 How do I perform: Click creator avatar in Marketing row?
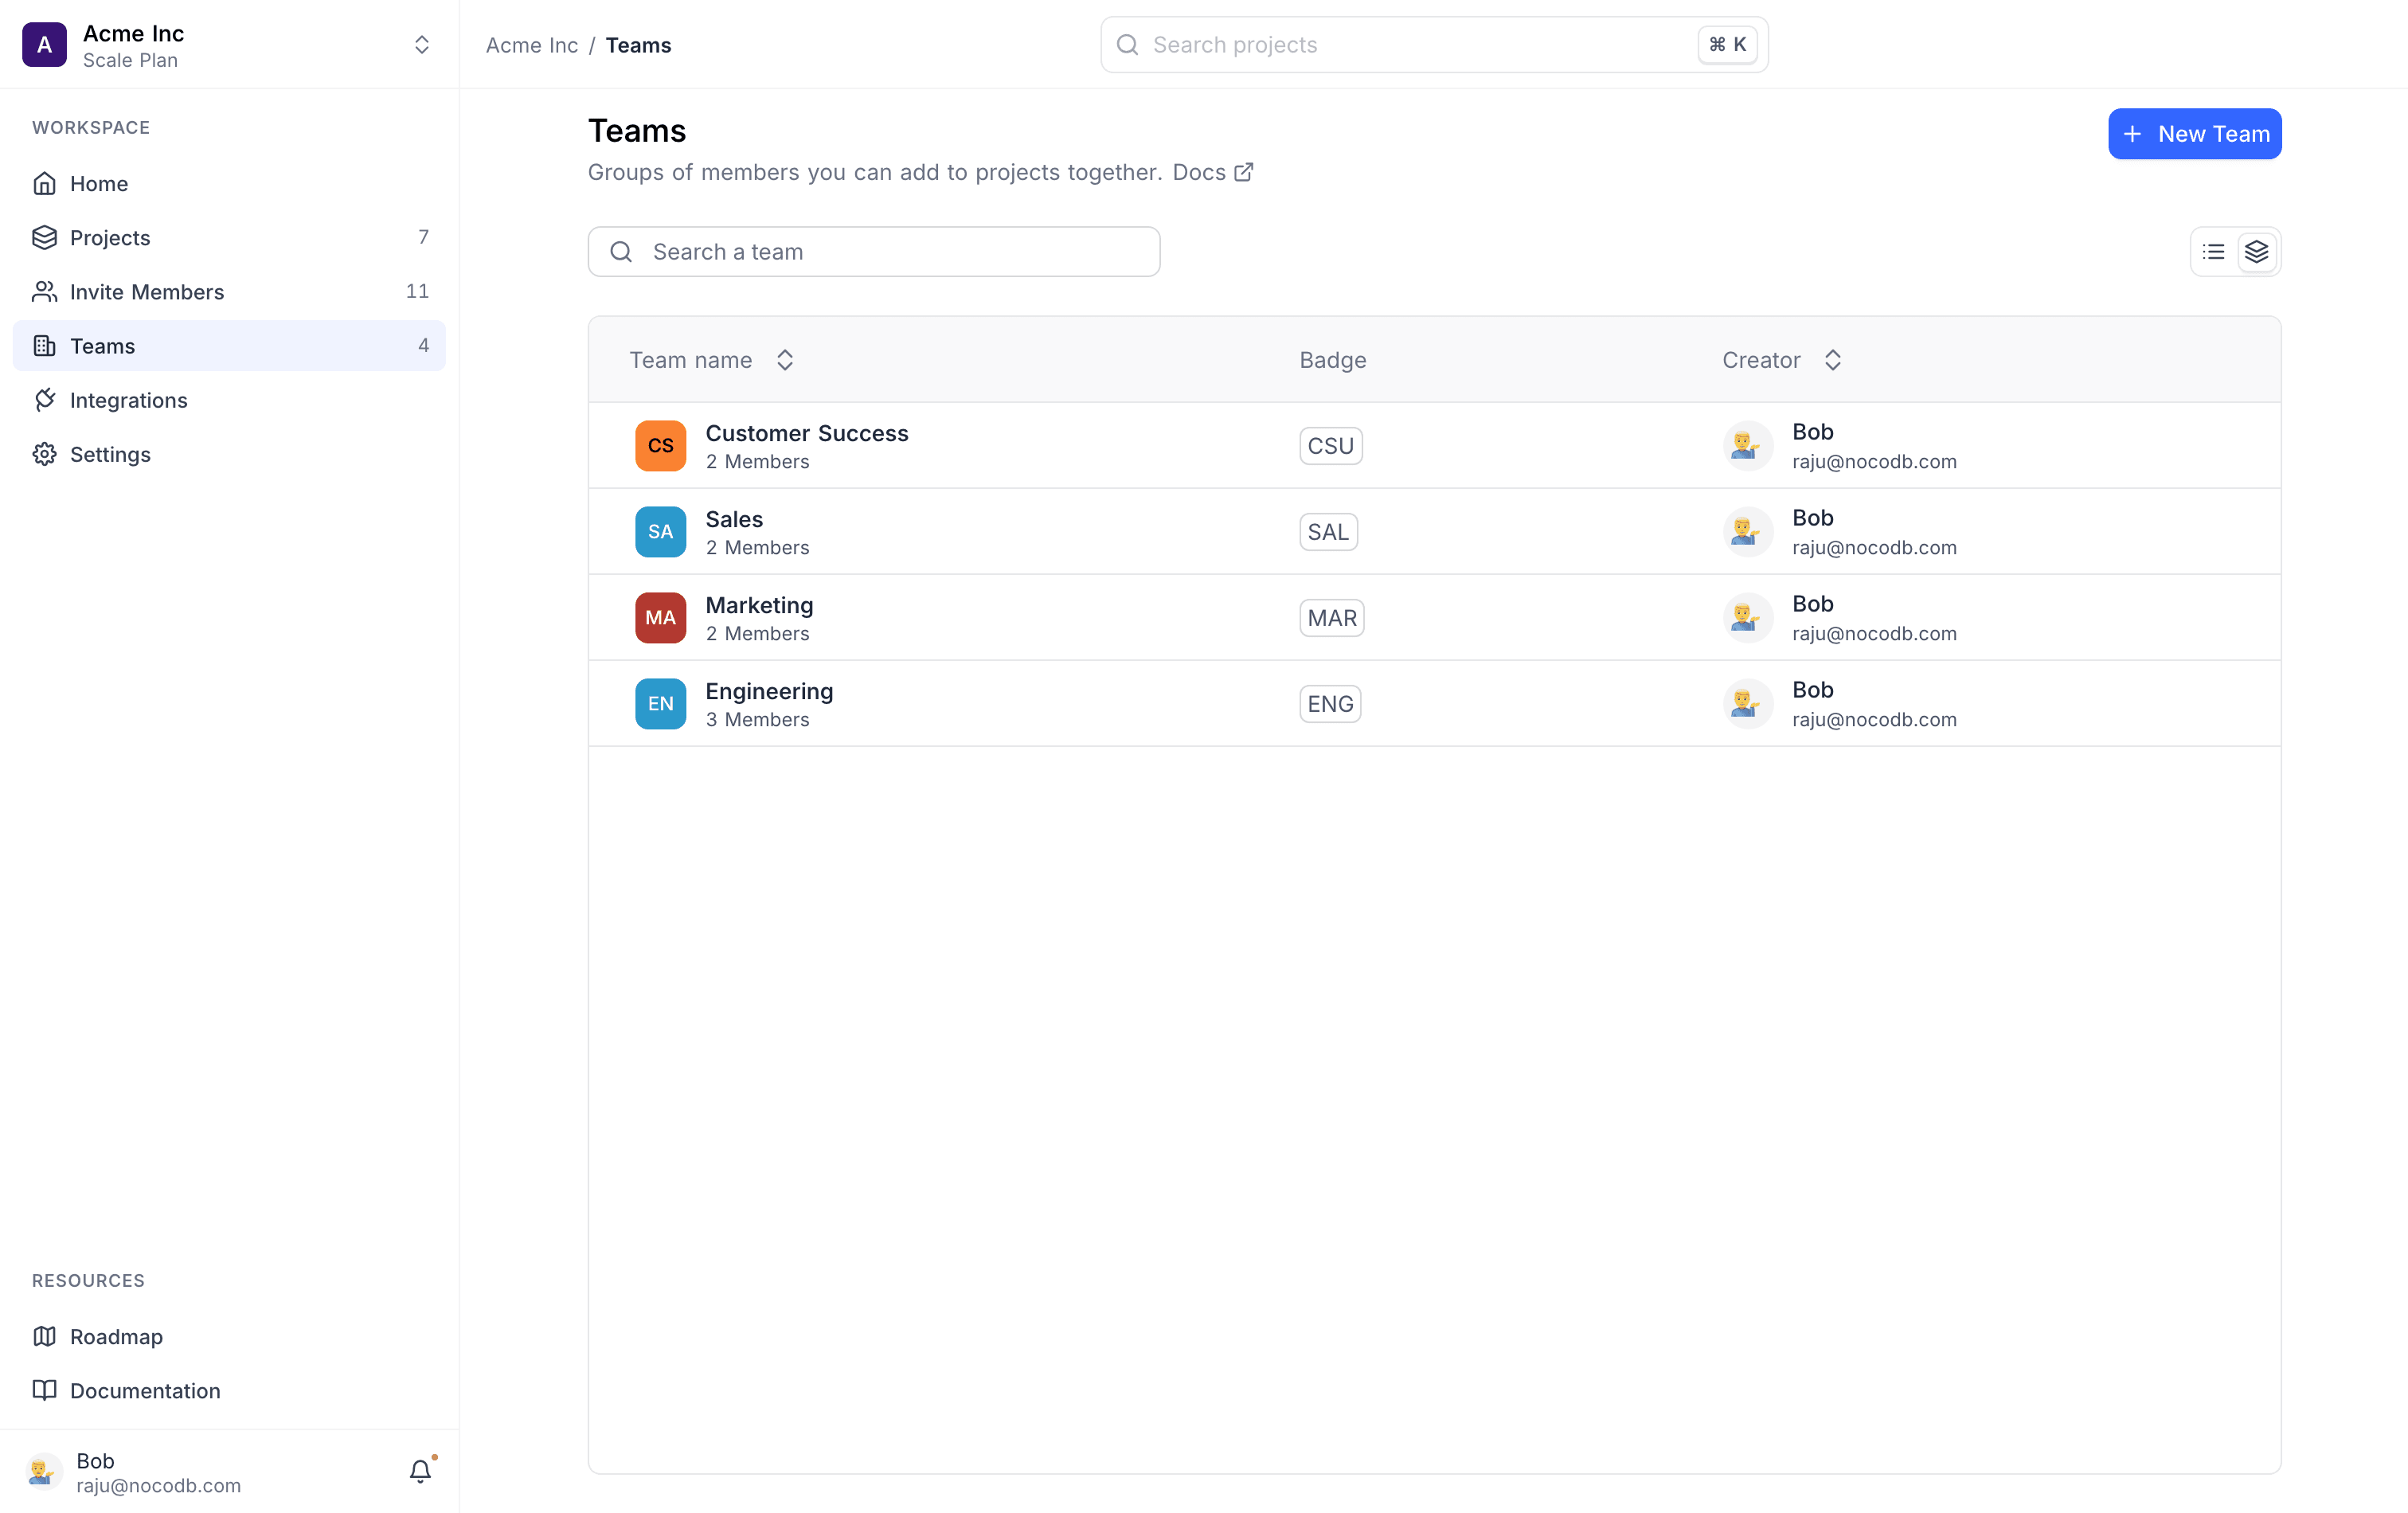1747,618
